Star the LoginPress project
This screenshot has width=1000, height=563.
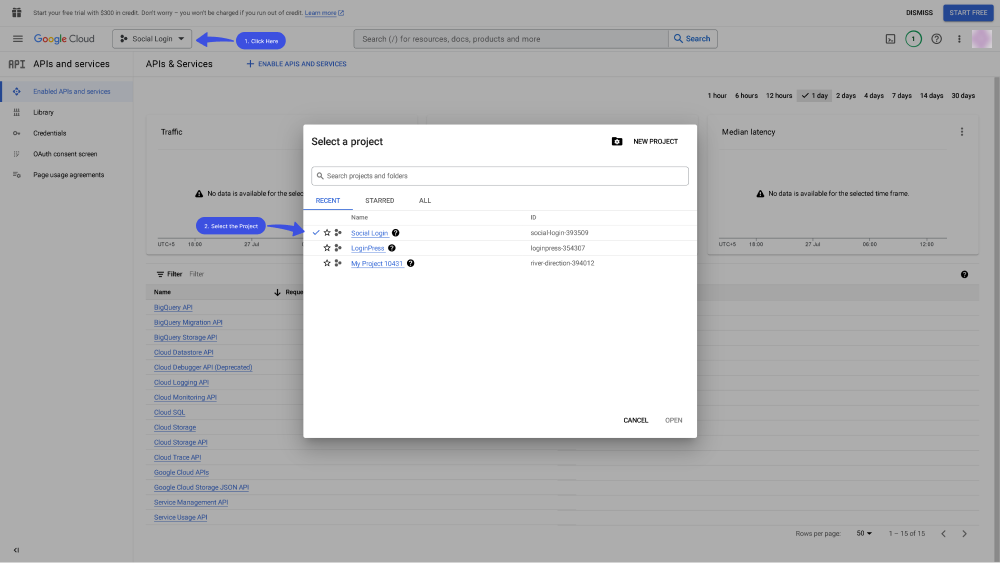(327, 248)
